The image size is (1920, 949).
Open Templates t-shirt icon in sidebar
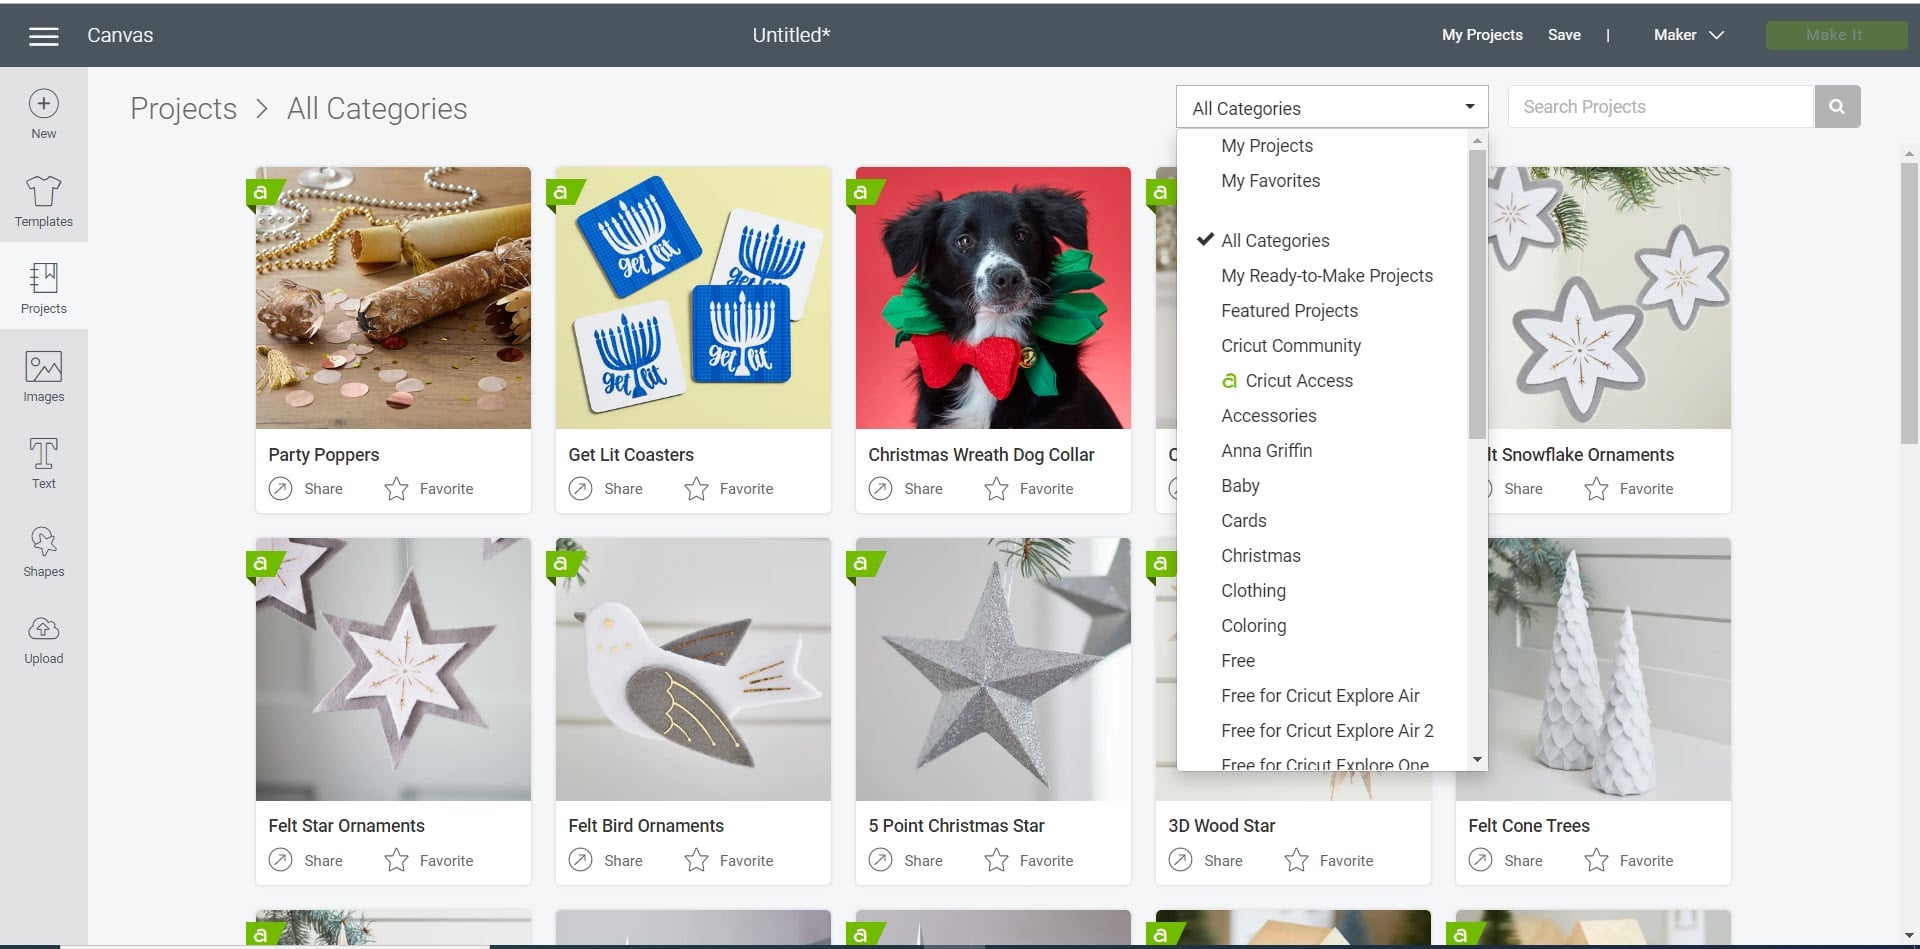coord(43,190)
